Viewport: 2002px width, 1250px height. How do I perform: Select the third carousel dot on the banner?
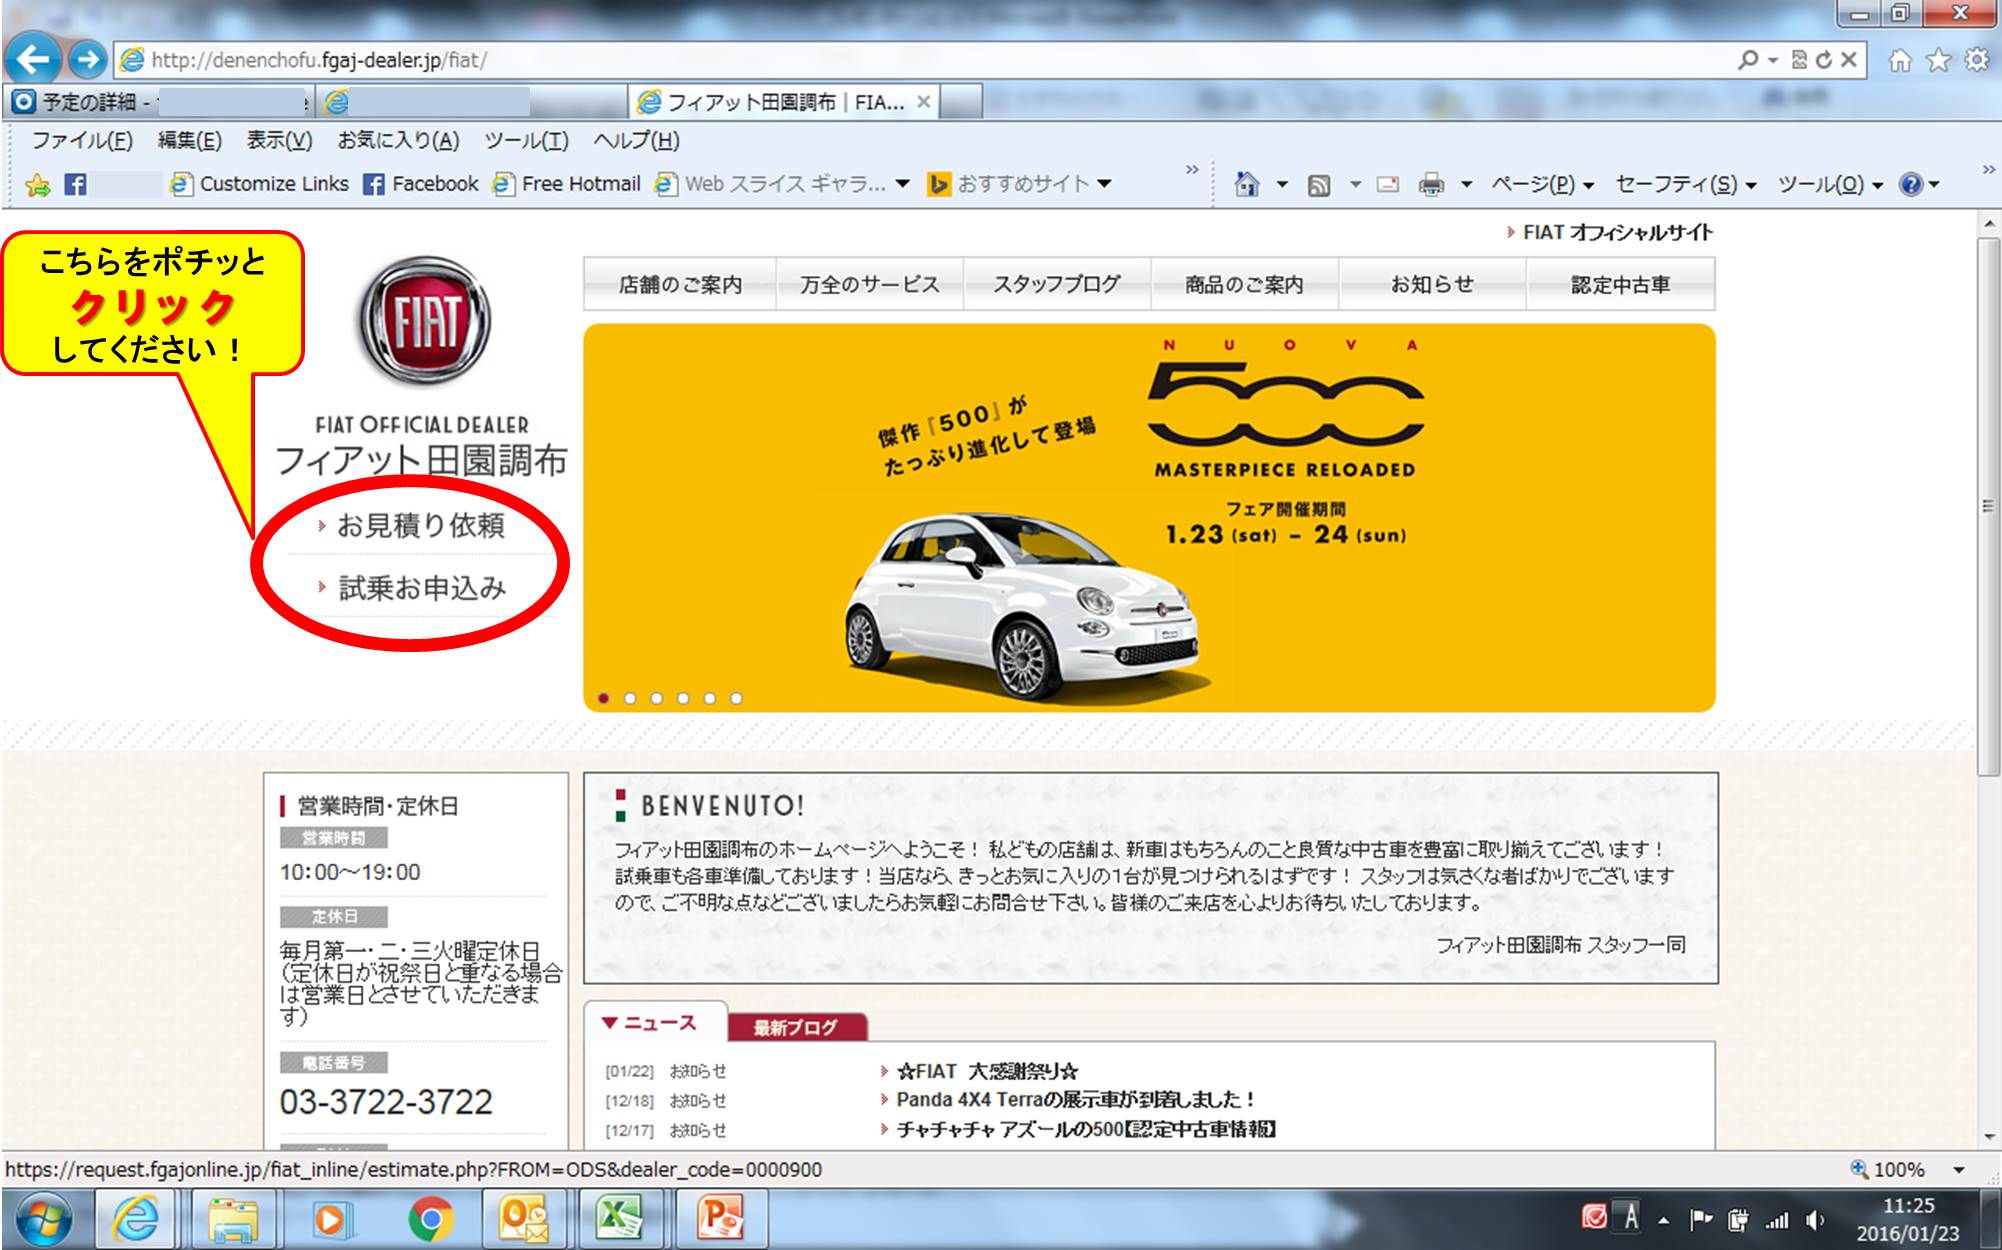click(x=657, y=698)
